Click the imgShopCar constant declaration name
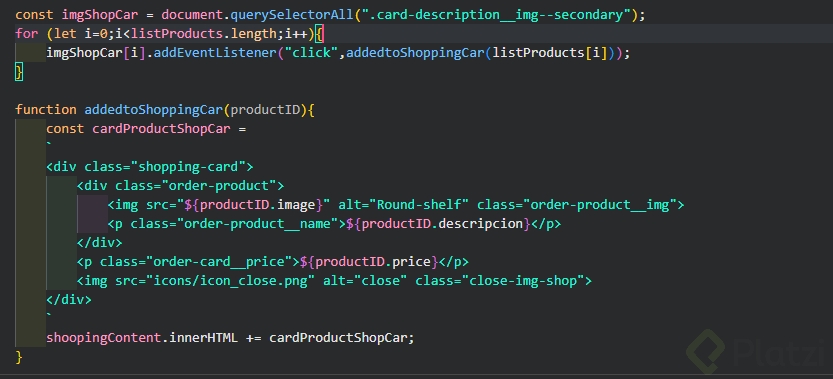833x379 pixels. 100,15
